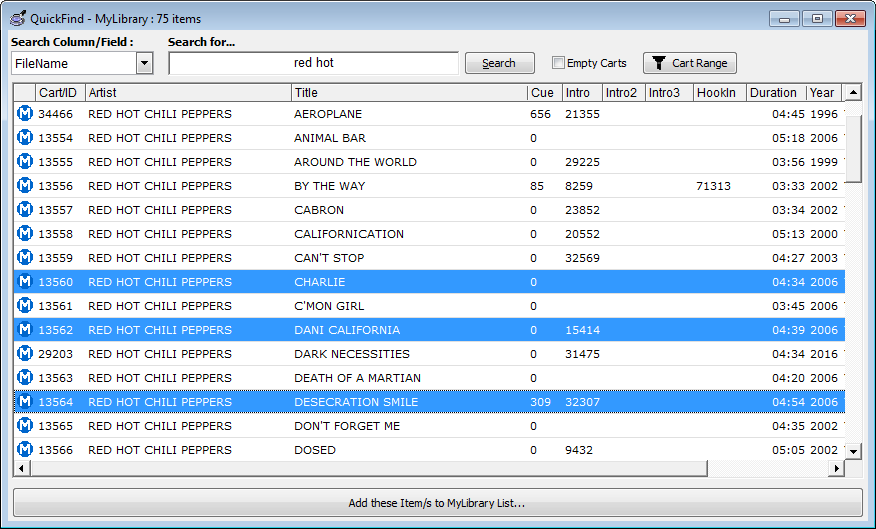Enable the Empty Carts checkbox
Screen dimensions: 876x529
[559, 63]
